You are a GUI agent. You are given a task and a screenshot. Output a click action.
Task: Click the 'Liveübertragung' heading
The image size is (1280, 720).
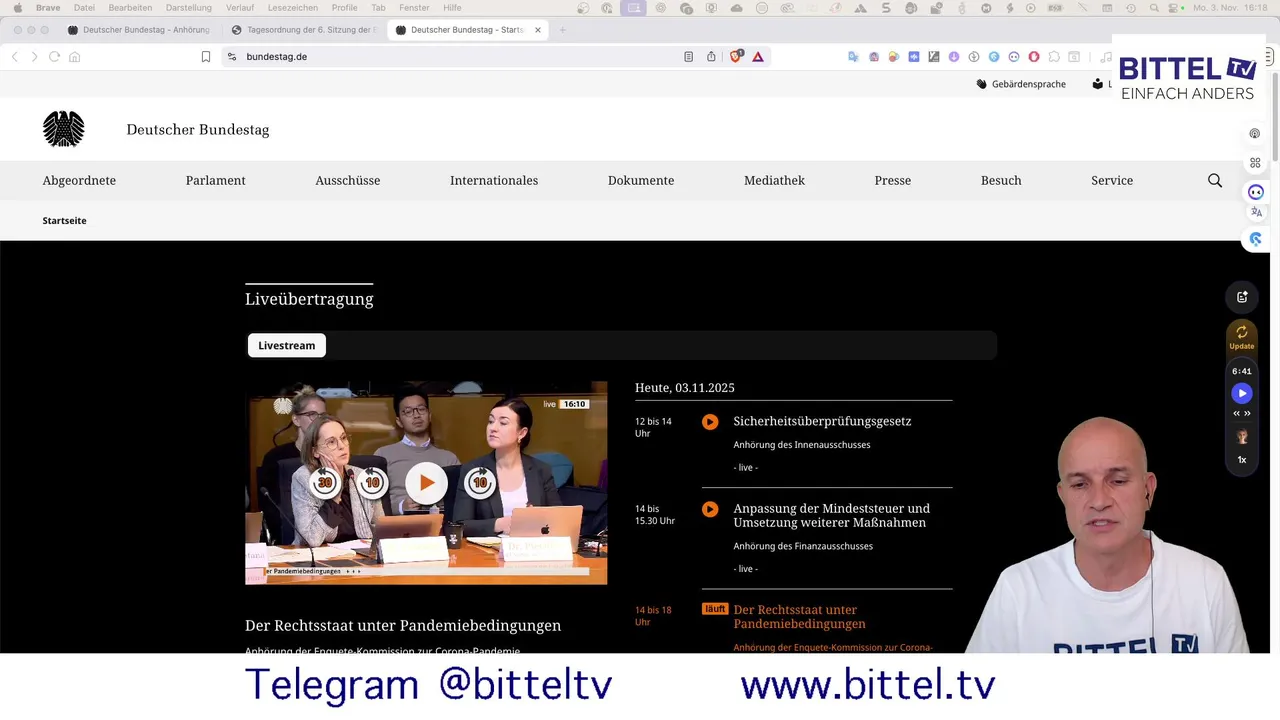tap(309, 299)
